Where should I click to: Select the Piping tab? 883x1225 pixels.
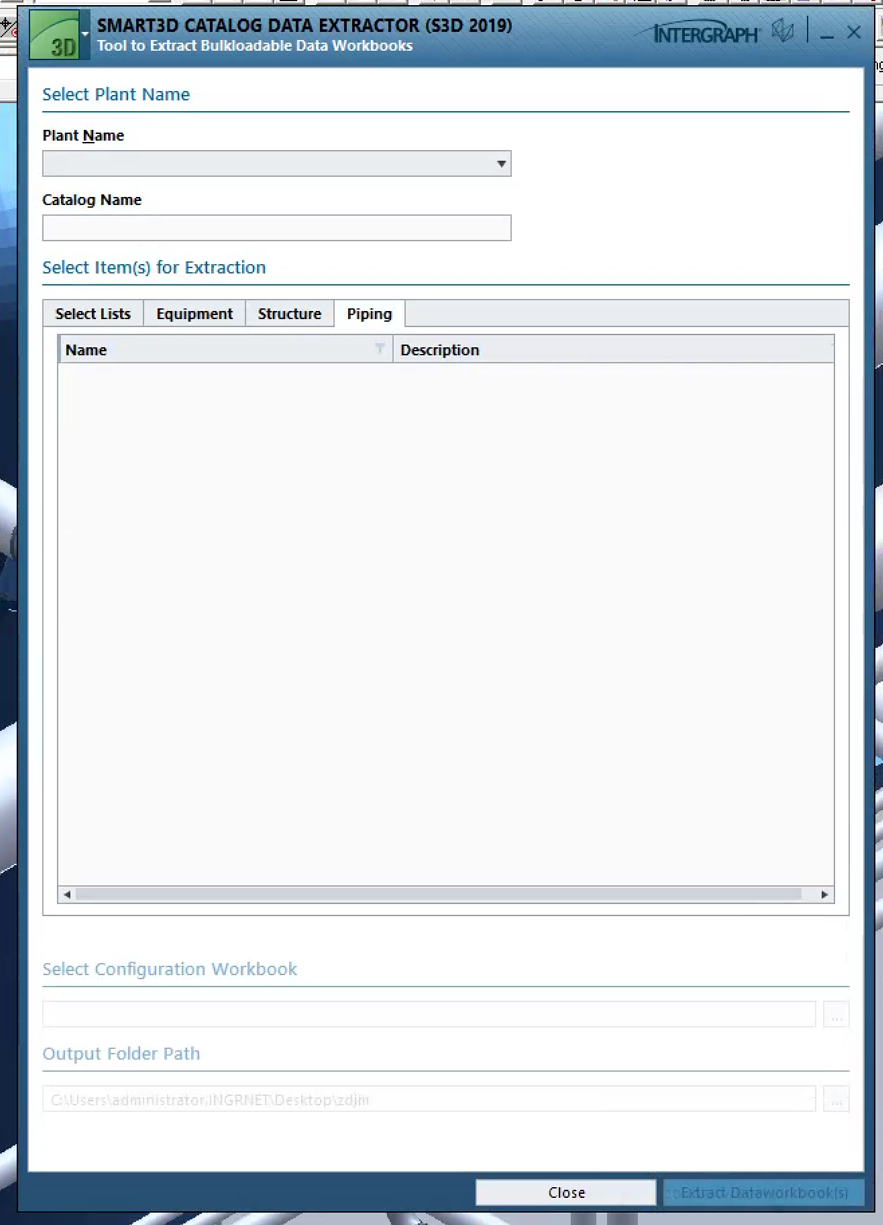coord(369,313)
